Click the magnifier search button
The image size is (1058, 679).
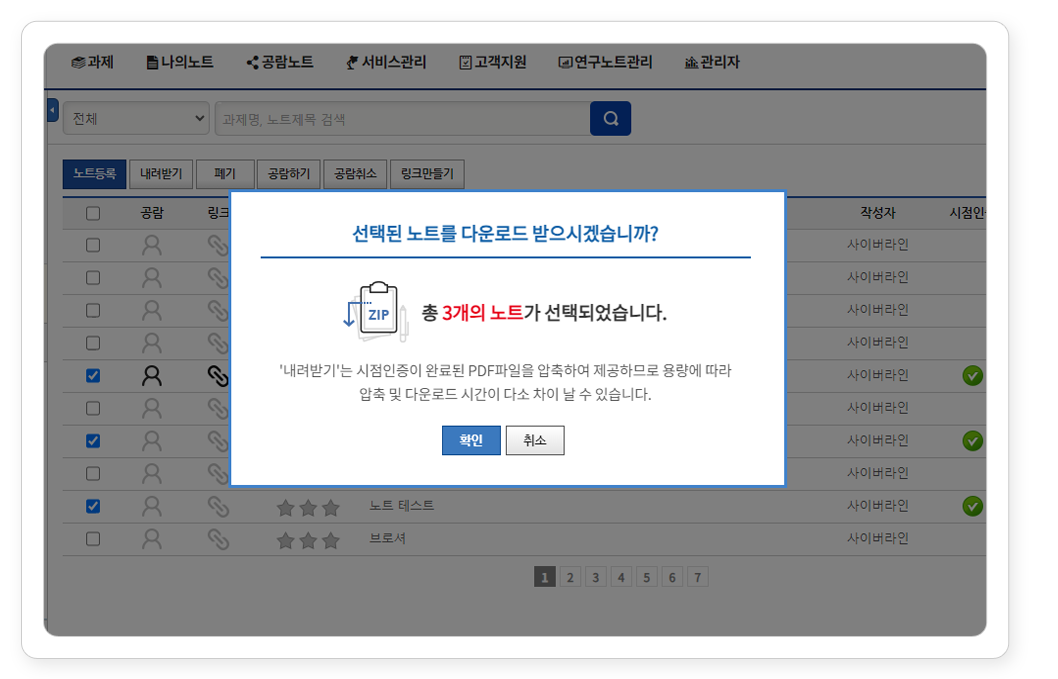610,118
